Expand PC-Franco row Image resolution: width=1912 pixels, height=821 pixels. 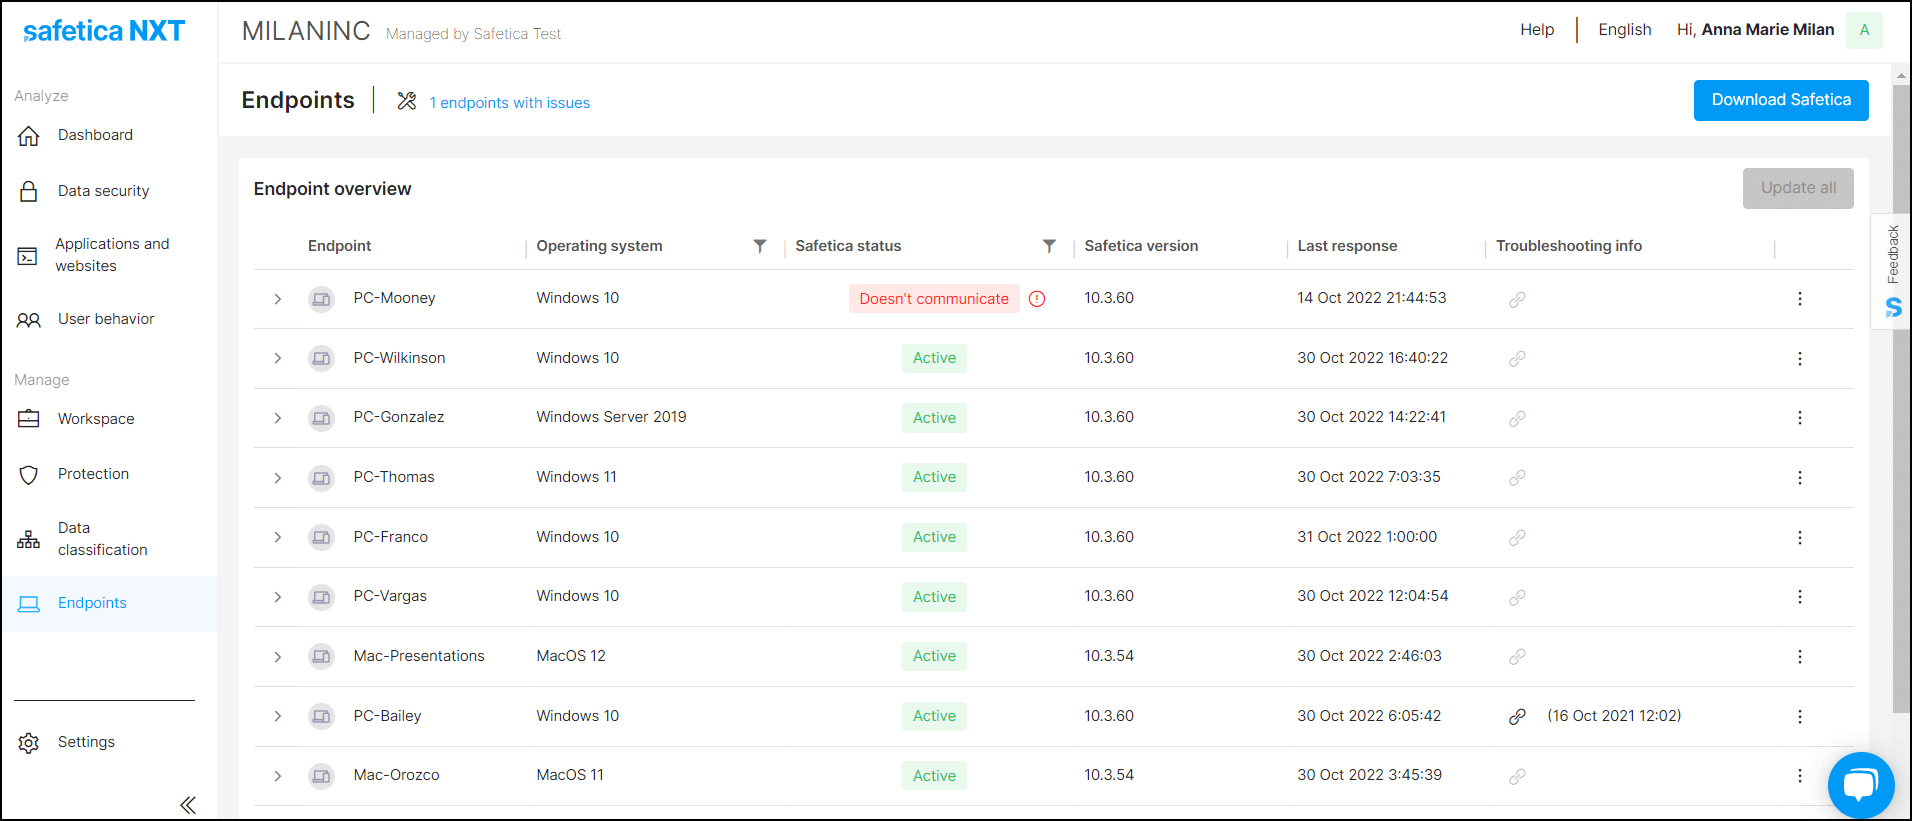click(x=278, y=537)
